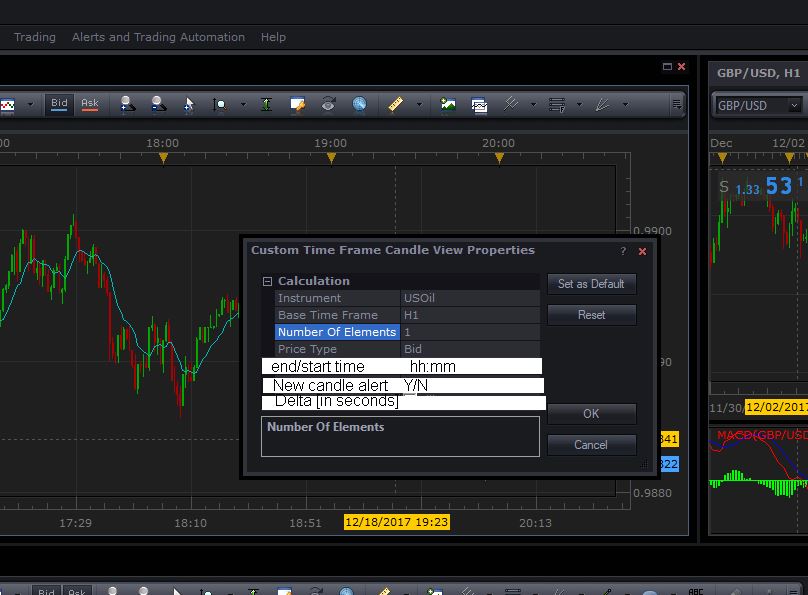
Task: Select the Andrews pitchfork line tool
Action: [510, 104]
